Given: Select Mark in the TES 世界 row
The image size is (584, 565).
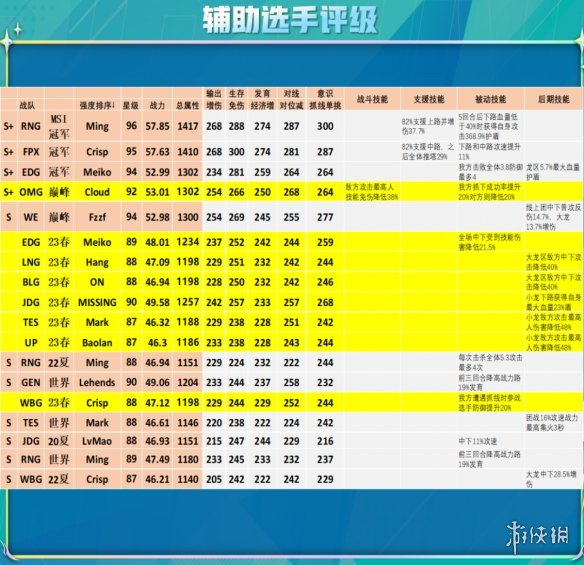Looking at the screenshot, I should 97,423.
